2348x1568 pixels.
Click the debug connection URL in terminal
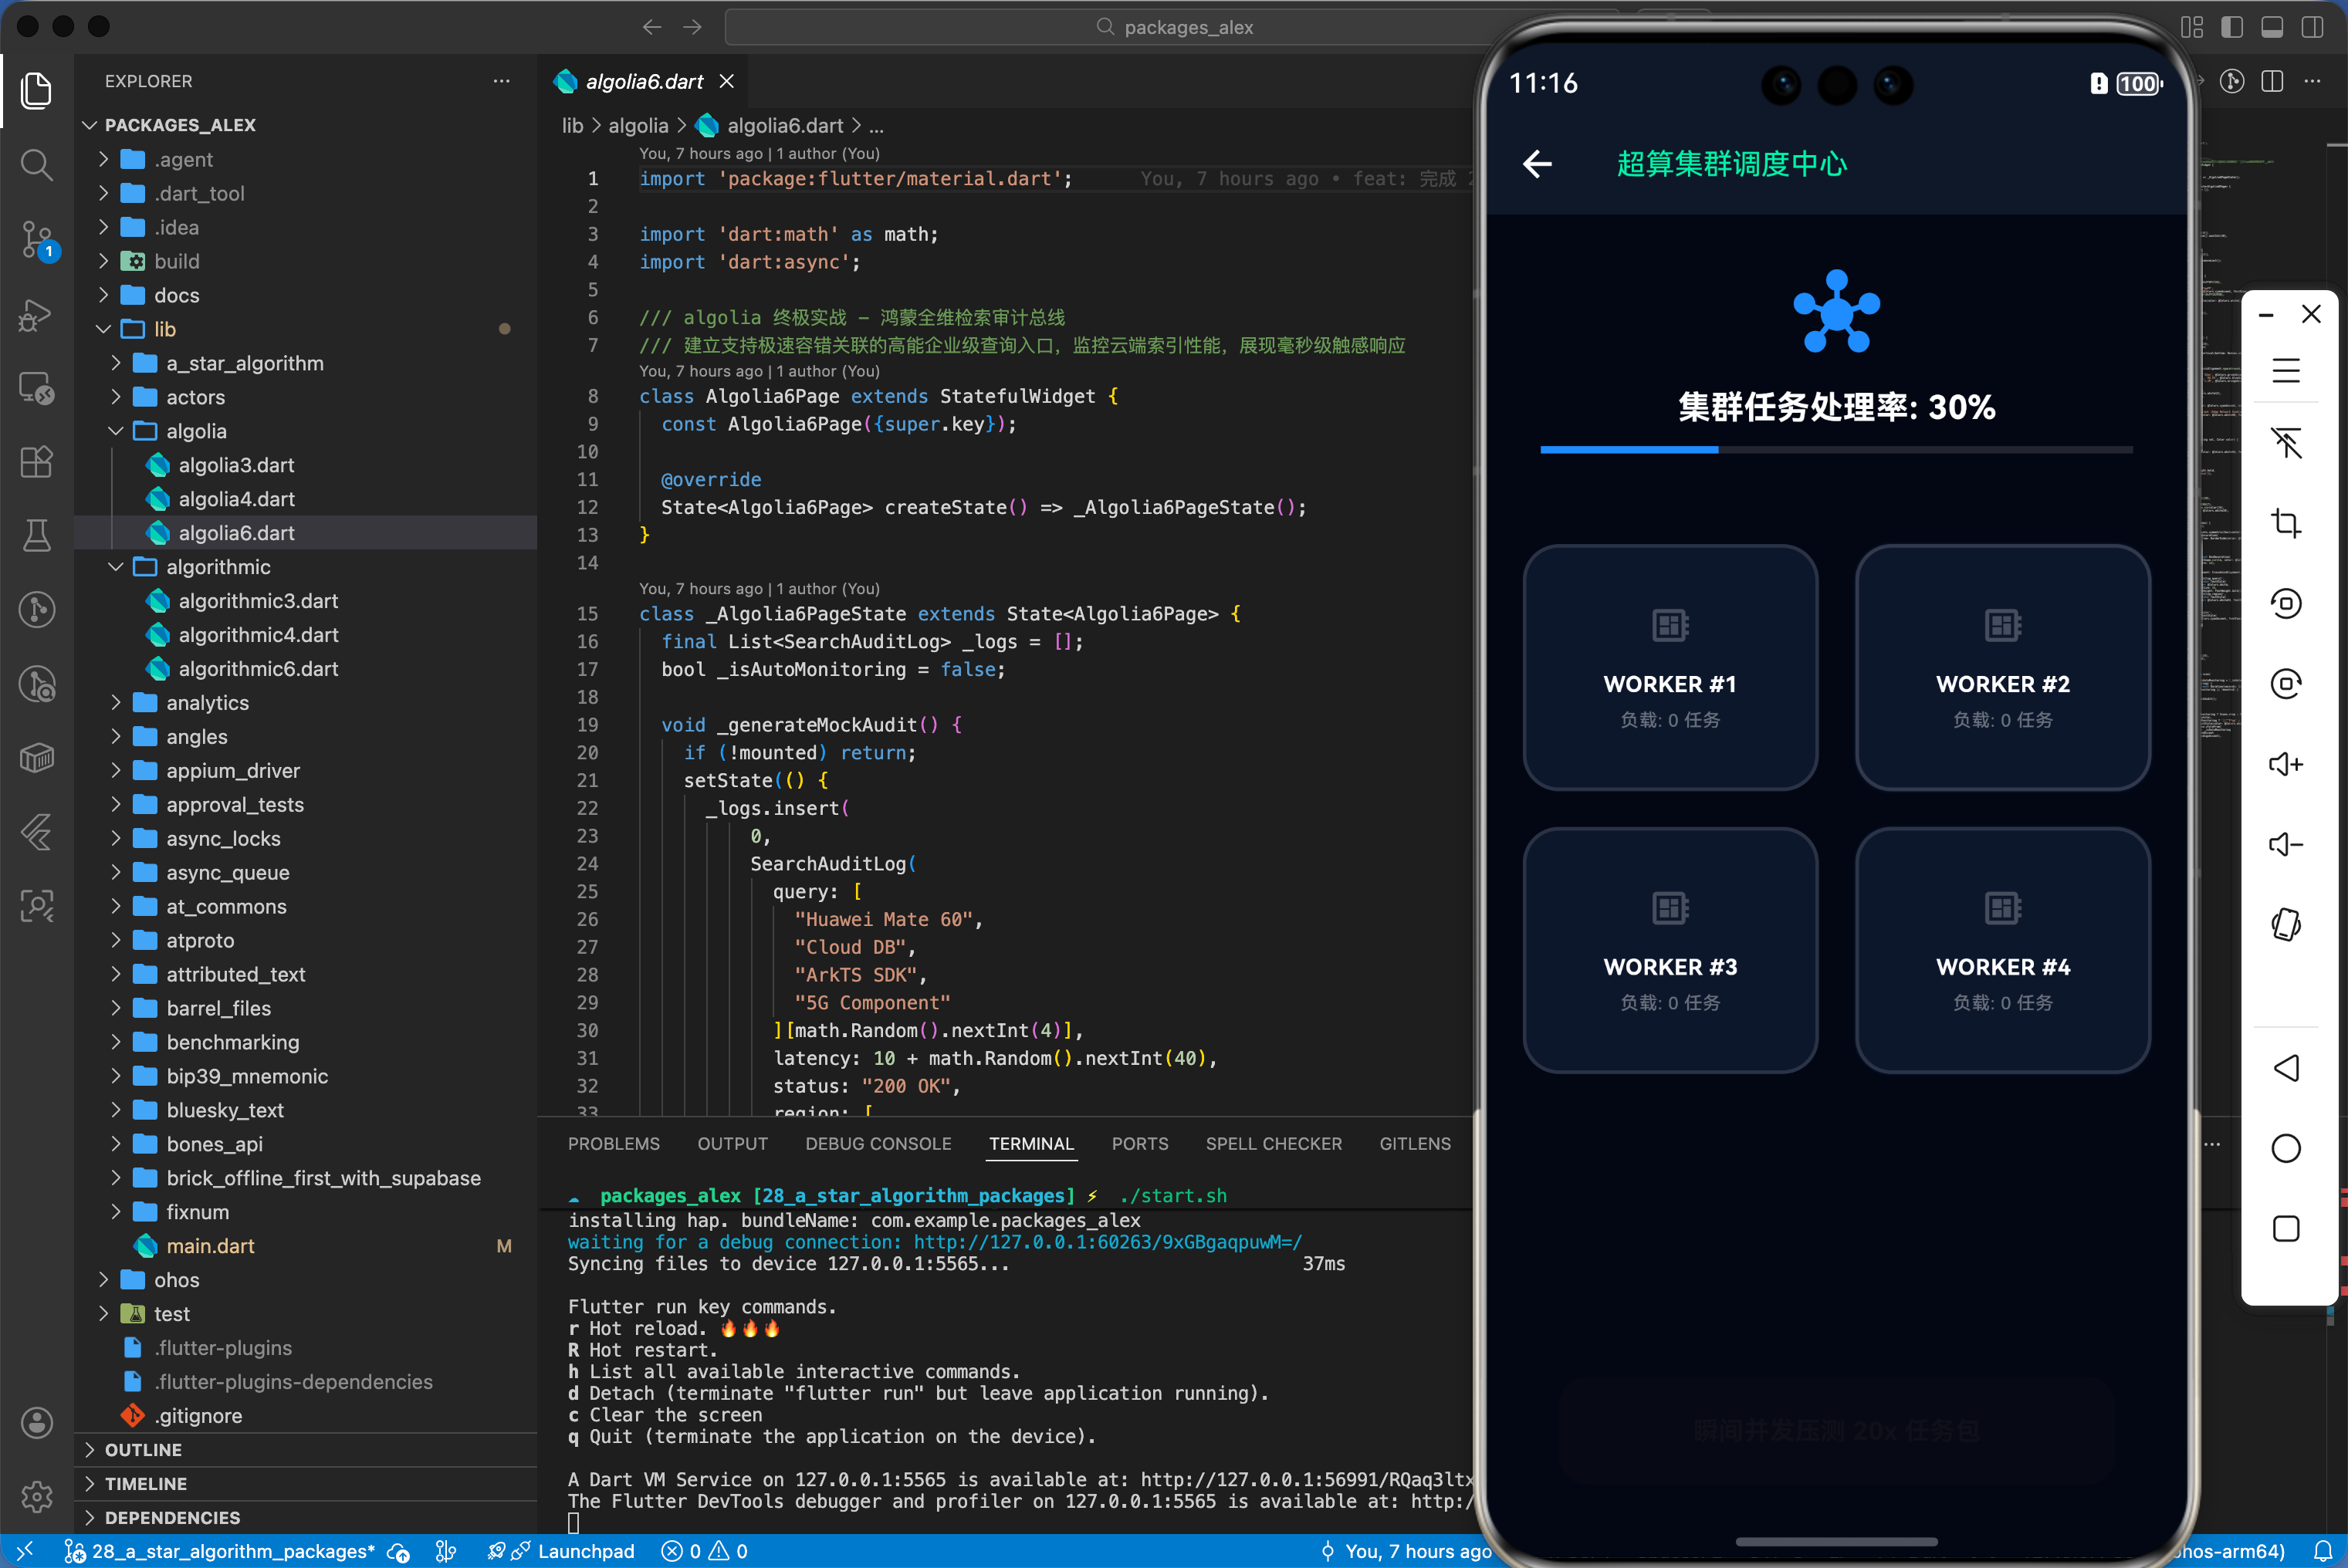(1107, 1242)
